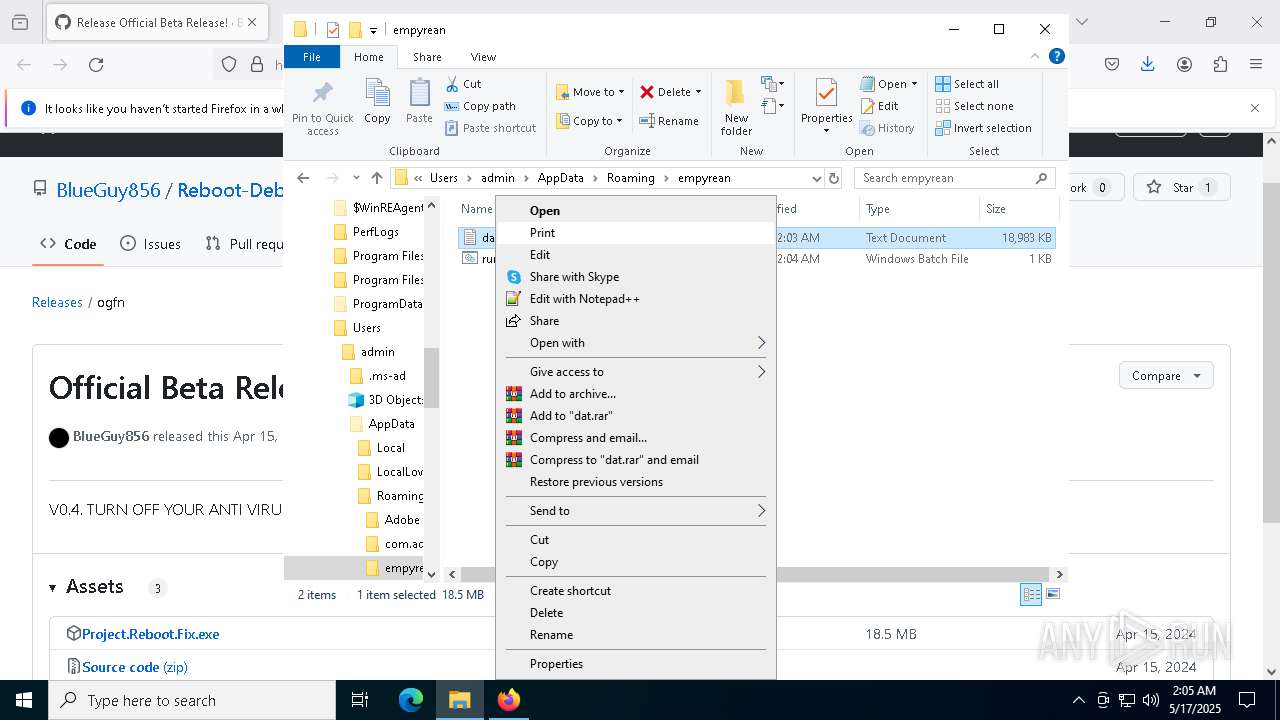The width and height of the screenshot is (1280, 720).
Task: Switch to the Share ribbon tab
Action: click(427, 57)
